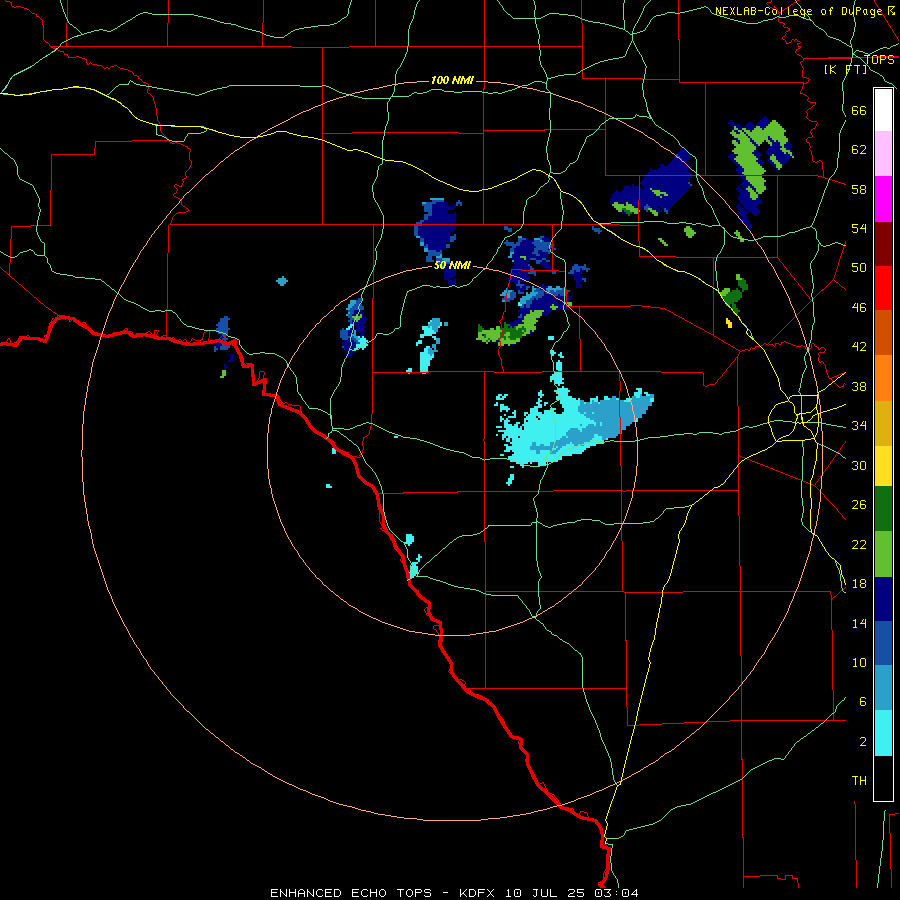Viewport: 900px width, 900px height.
Task: Click the 10 value on legend
Action: [859, 662]
